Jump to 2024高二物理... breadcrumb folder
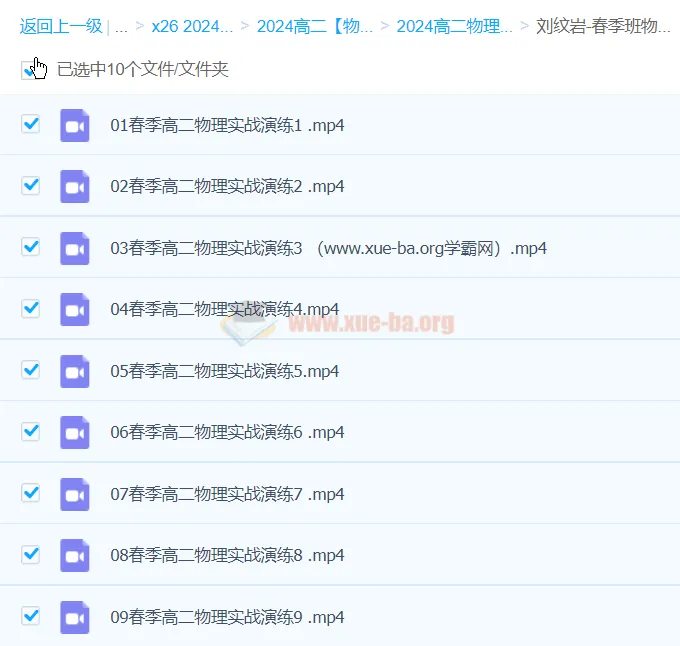This screenshot has width=680, height=646. pyautogui.click(x=454, y=26)
